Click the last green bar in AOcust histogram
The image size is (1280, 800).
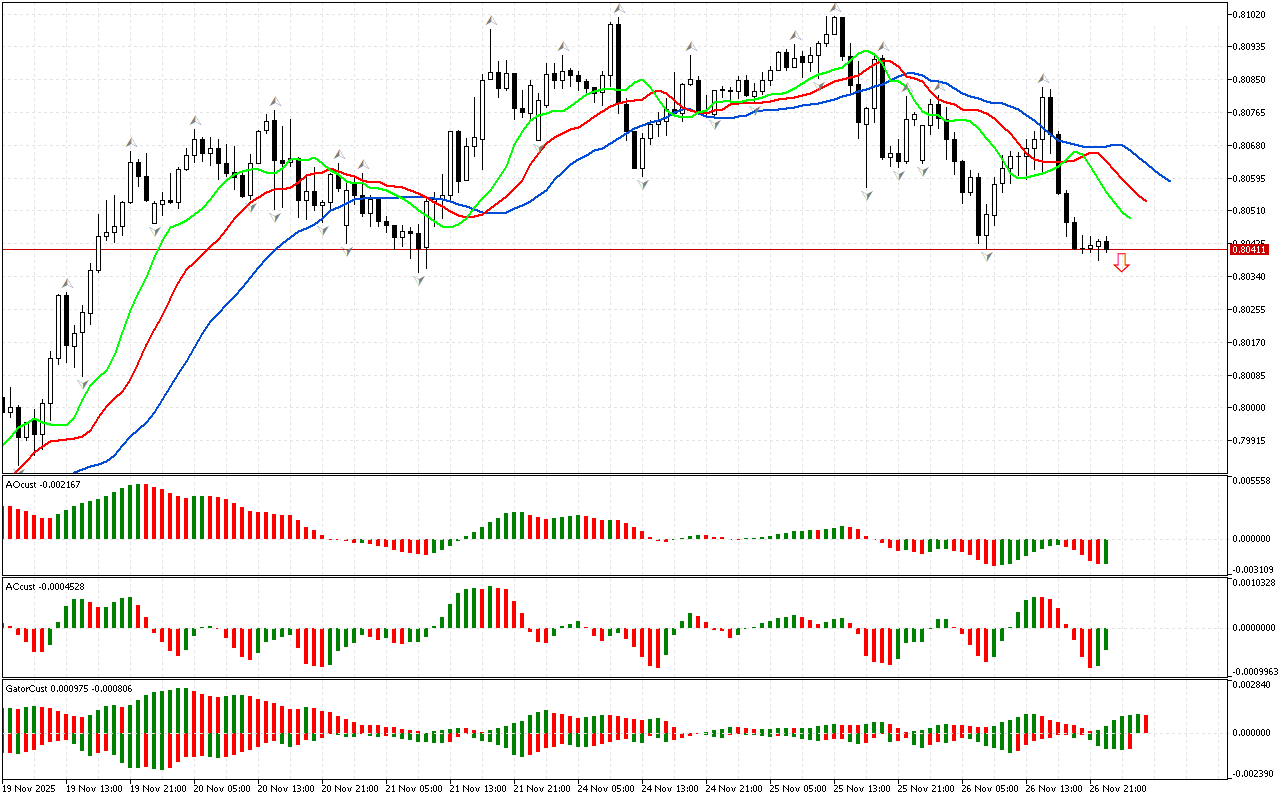[x=1106, y=551]
